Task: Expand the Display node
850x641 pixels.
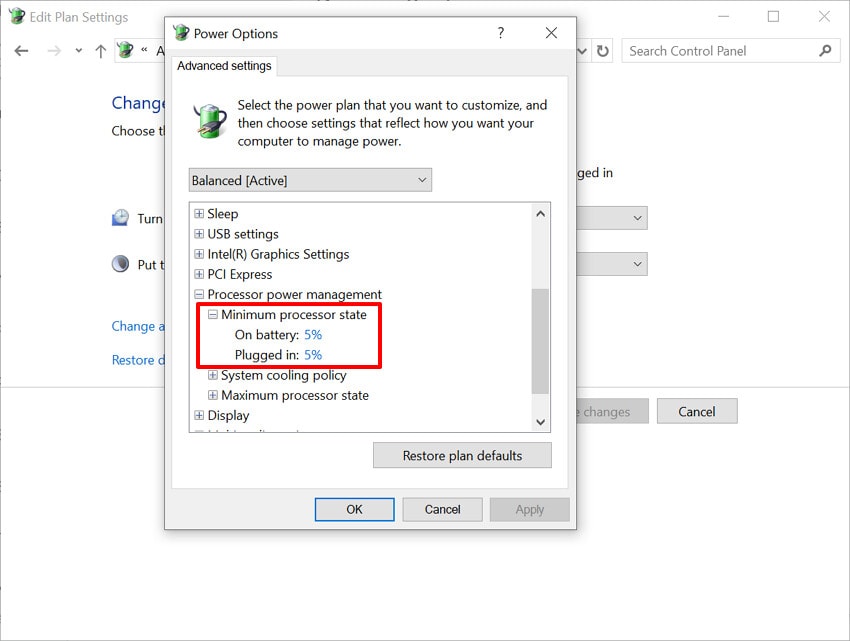Action: point(199,415)
